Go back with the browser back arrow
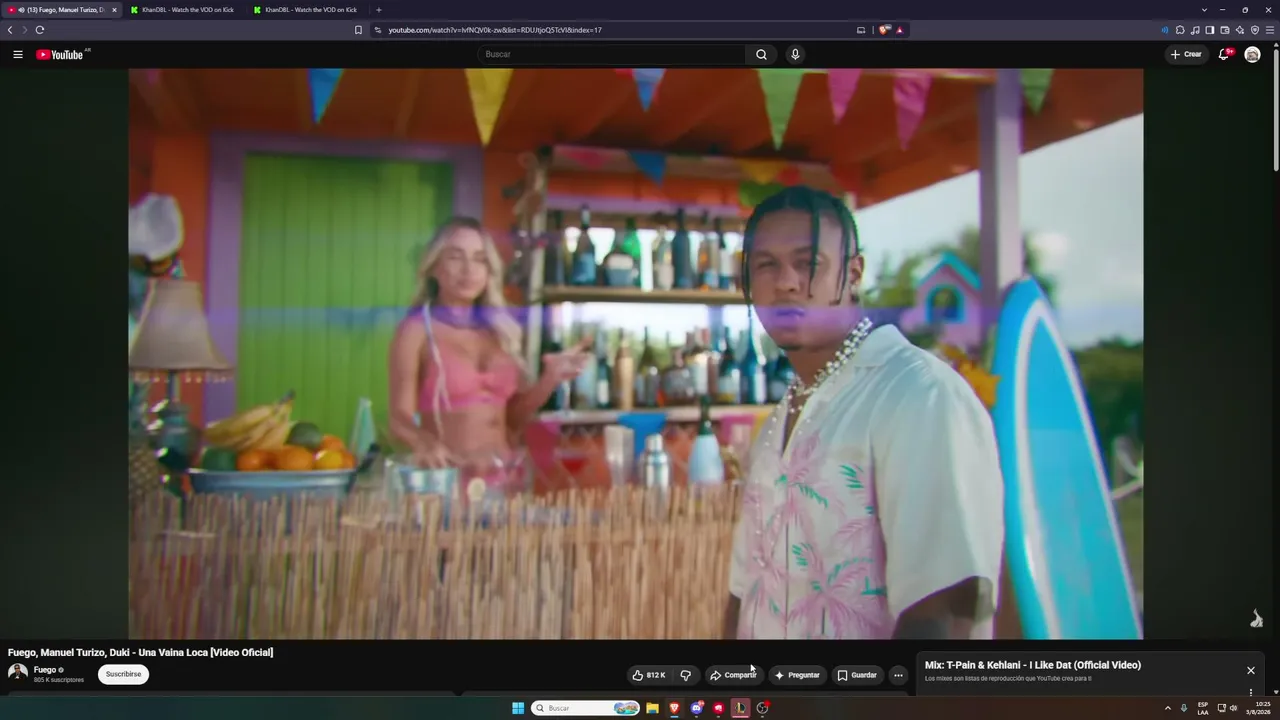The height and width of the screenshot is (720, 1280). tap(10, 30)
